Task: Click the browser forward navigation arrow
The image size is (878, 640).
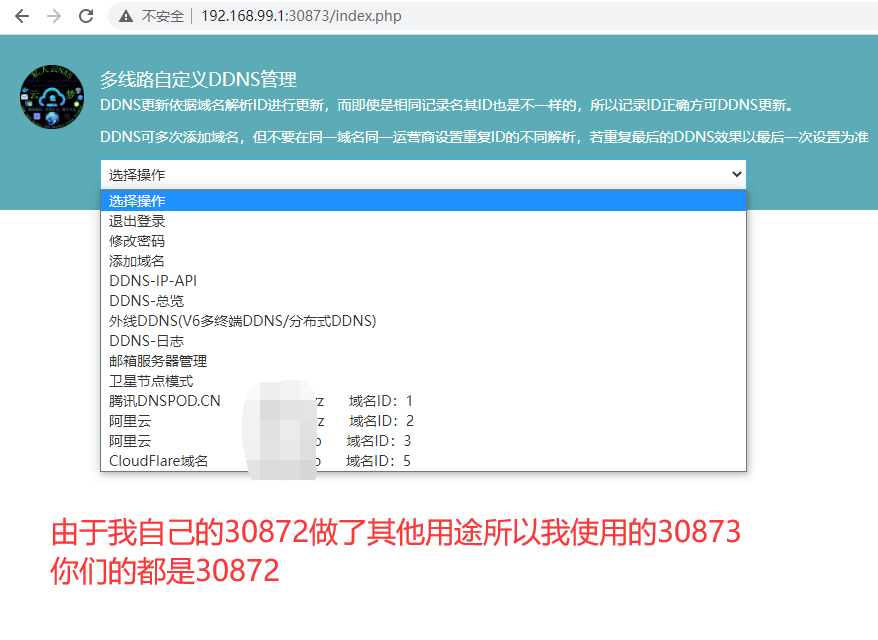Action: [x=53, y=16]
